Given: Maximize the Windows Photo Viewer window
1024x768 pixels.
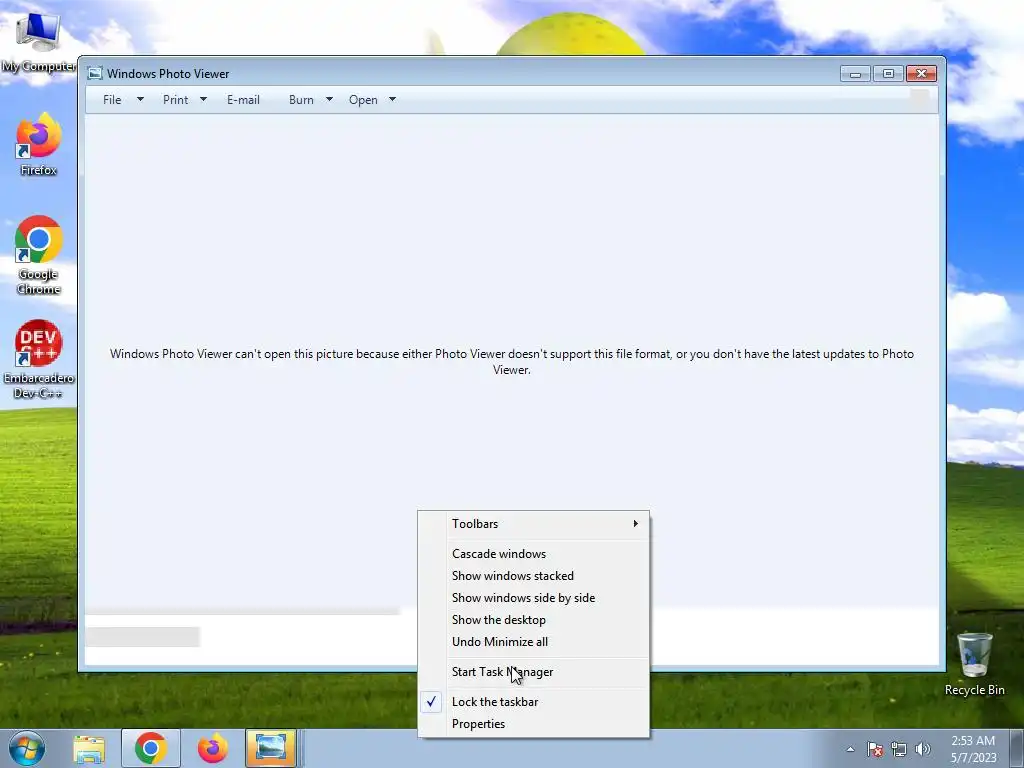Looking at the screenshot, I should [888, 74].
